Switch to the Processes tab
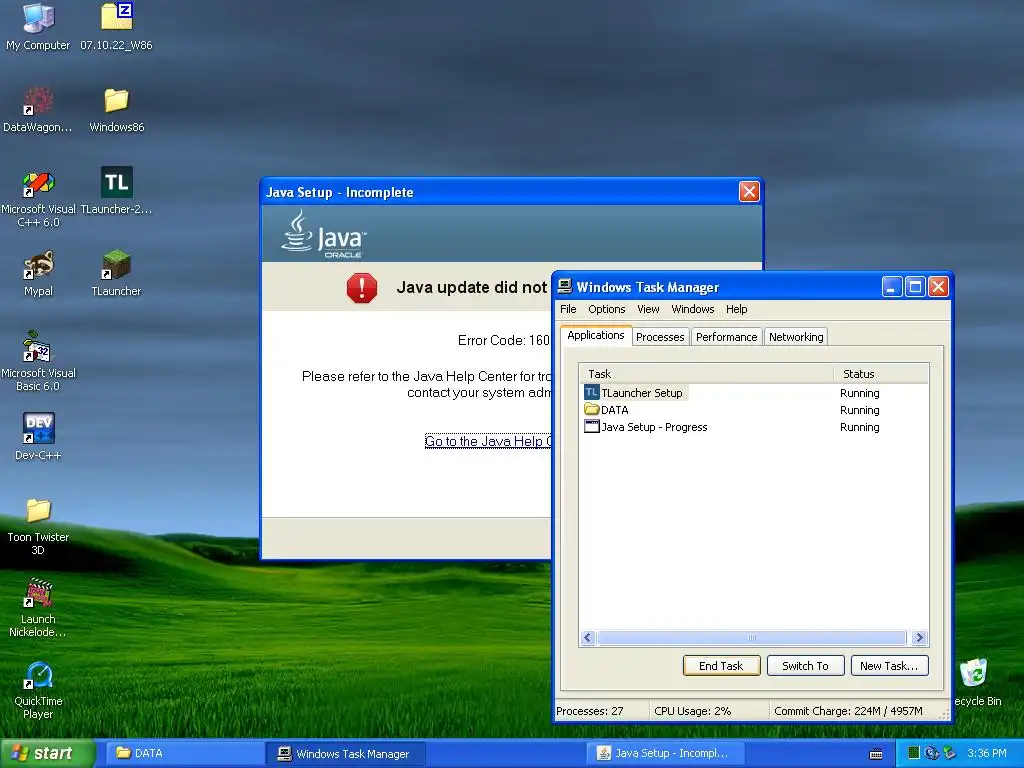Image resolution: width=1024 pixels, height=768 pixels. click(x=660, y=337)
